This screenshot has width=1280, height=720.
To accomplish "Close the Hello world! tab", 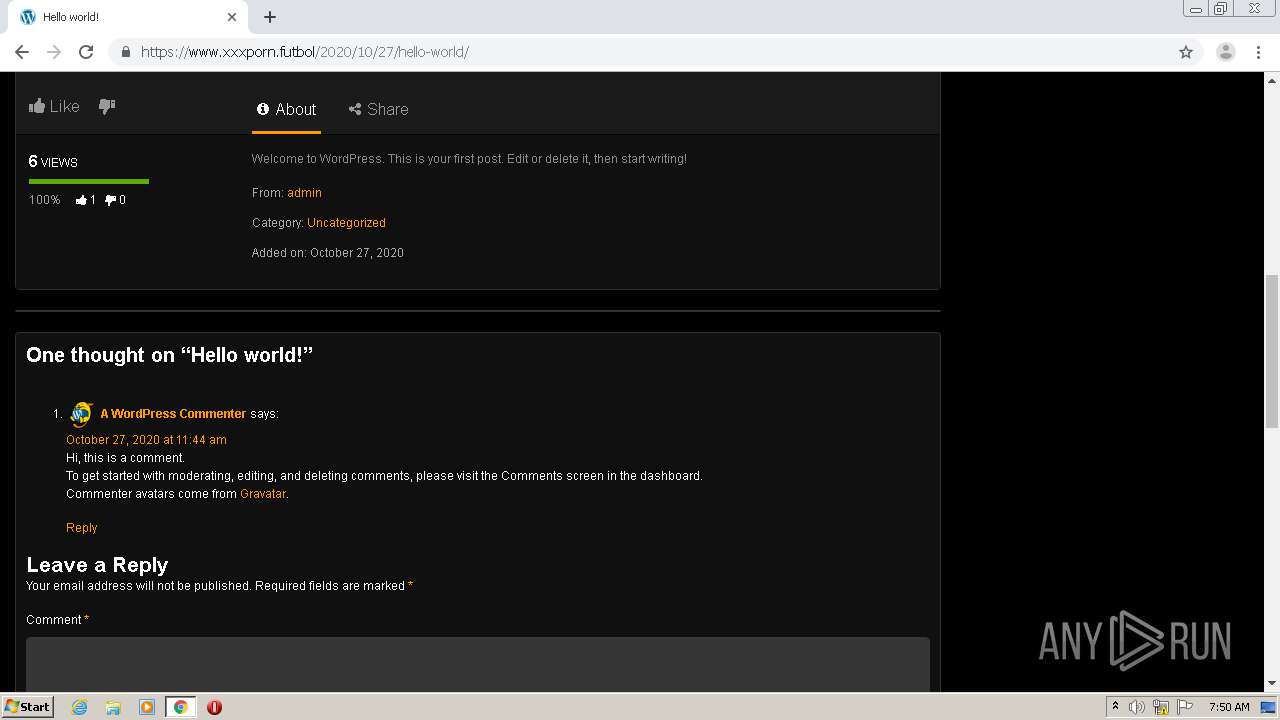I will [232, 17].
